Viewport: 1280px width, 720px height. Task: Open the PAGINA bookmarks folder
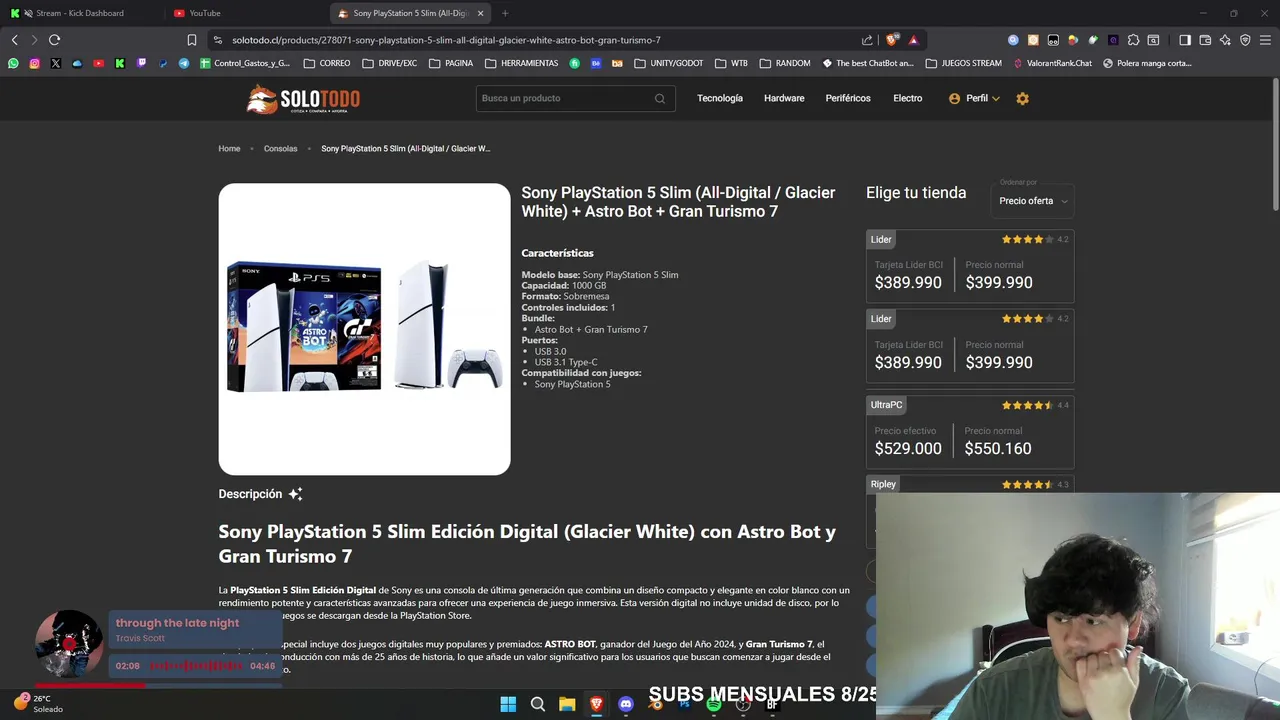[x=451, y=63]
